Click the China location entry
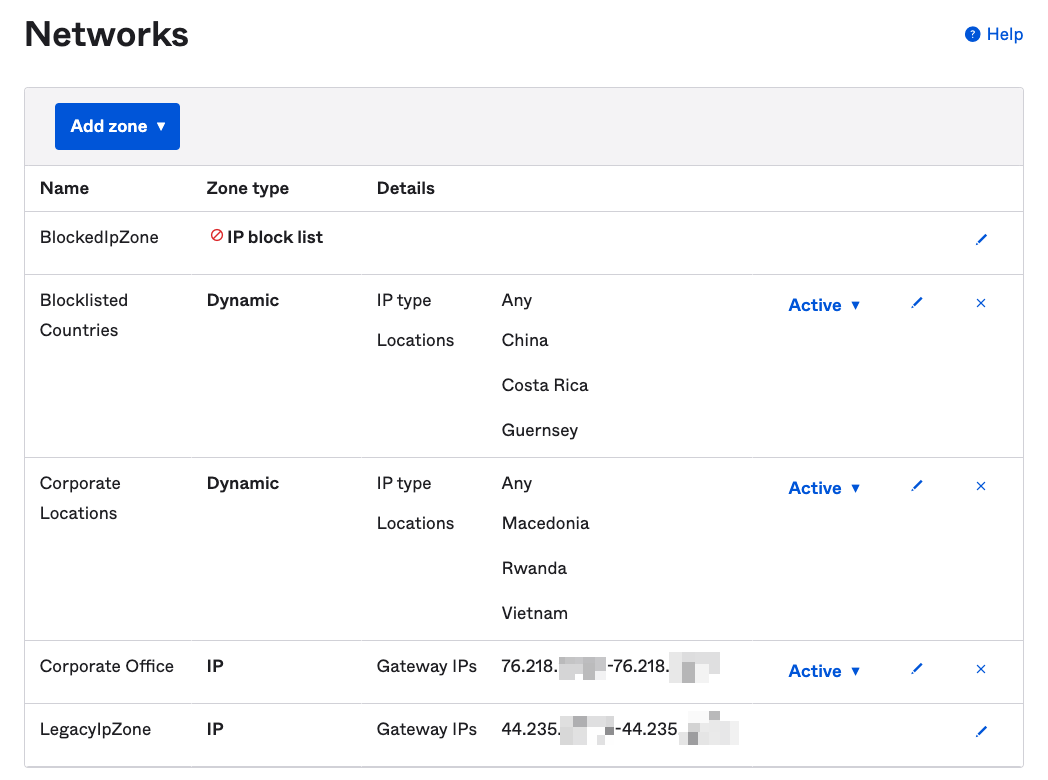 pyautogui.click(x=525, y=340)
